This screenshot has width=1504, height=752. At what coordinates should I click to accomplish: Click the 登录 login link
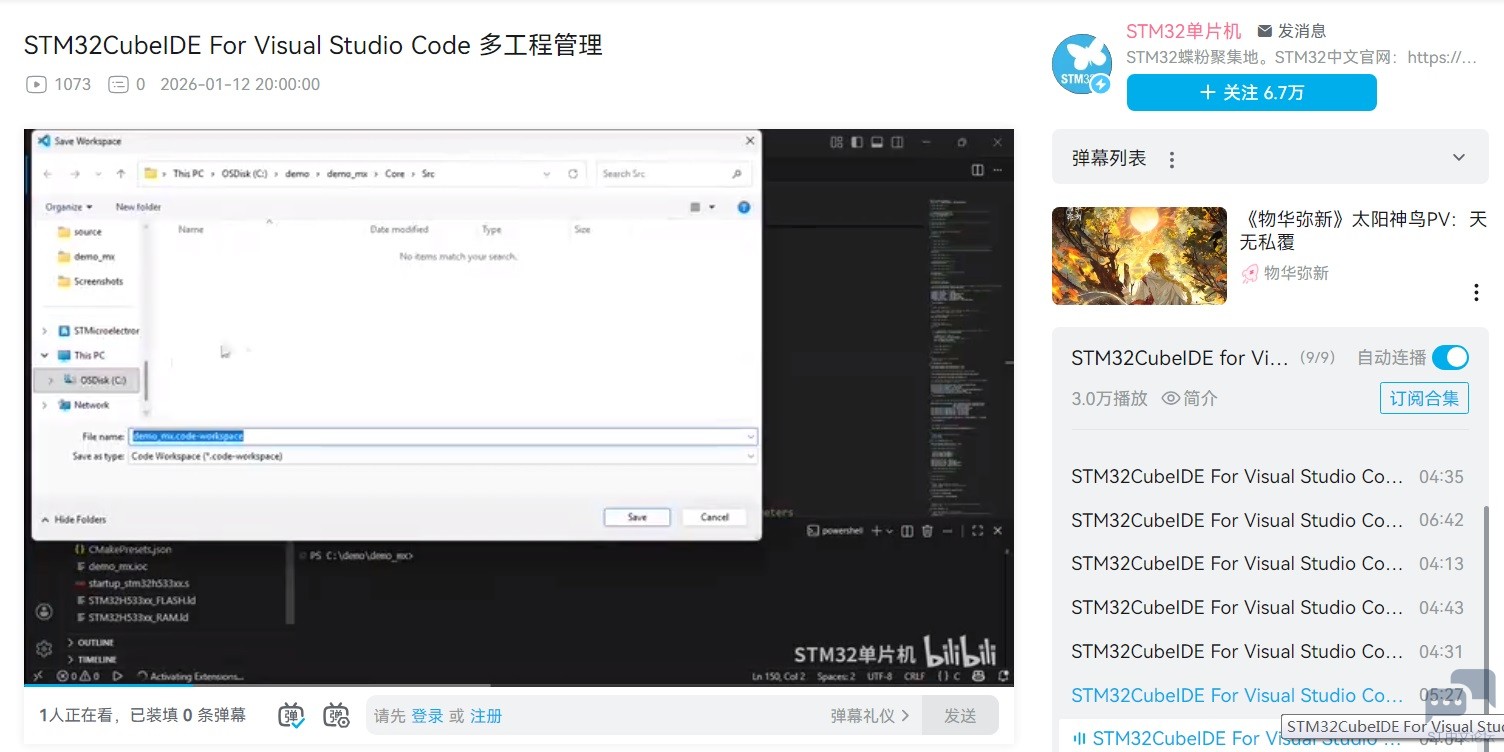click(427, 716)
